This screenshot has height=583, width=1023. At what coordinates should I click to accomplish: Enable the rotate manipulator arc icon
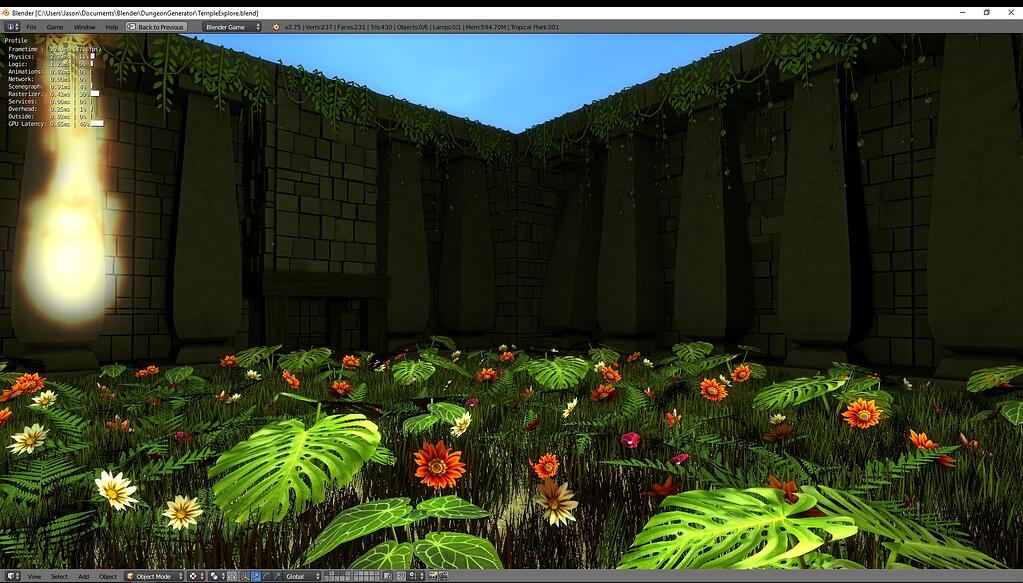coord(266,576)
